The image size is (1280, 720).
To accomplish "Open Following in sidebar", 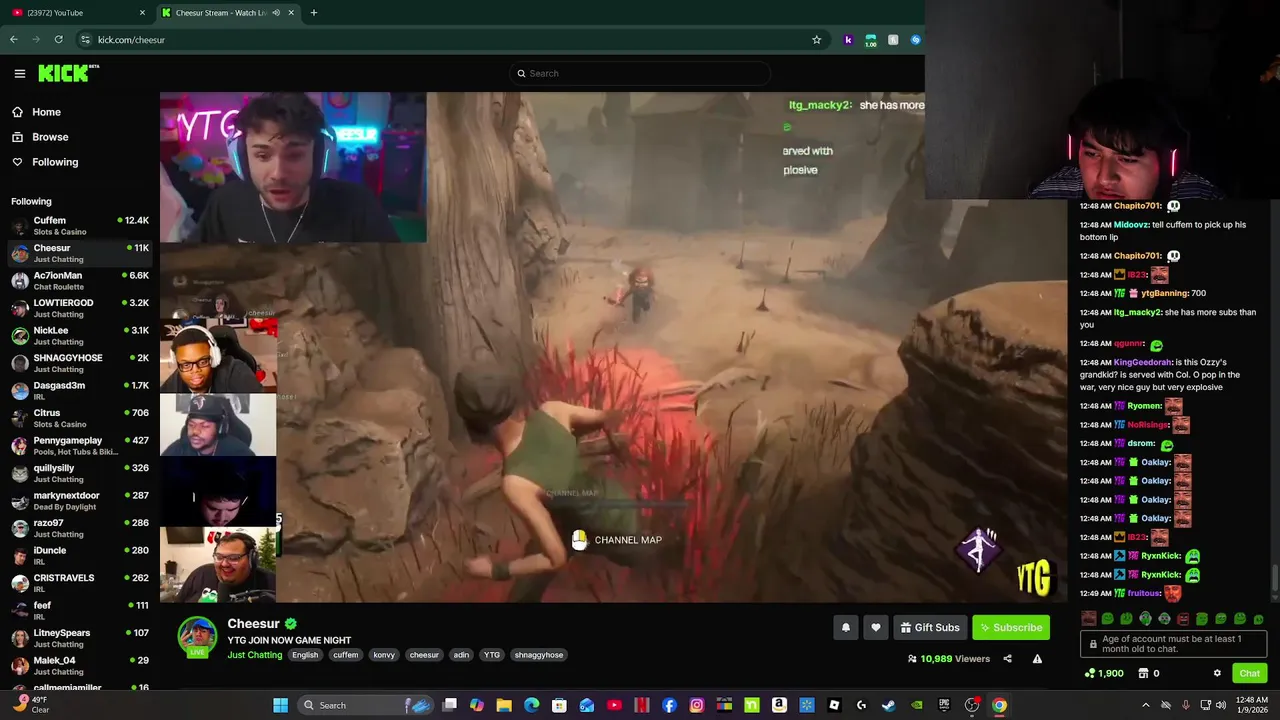I will [x=55, y=162].
